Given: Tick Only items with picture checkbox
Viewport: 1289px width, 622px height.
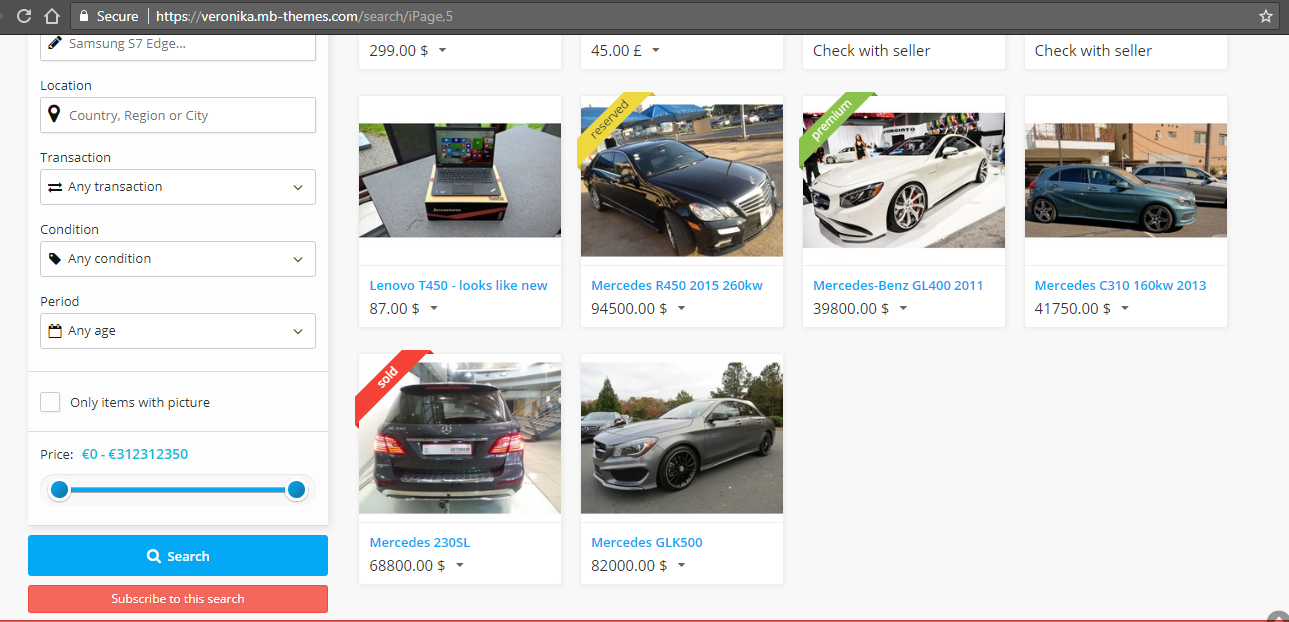Looking at the screenshot, I should tap(50, 402).
